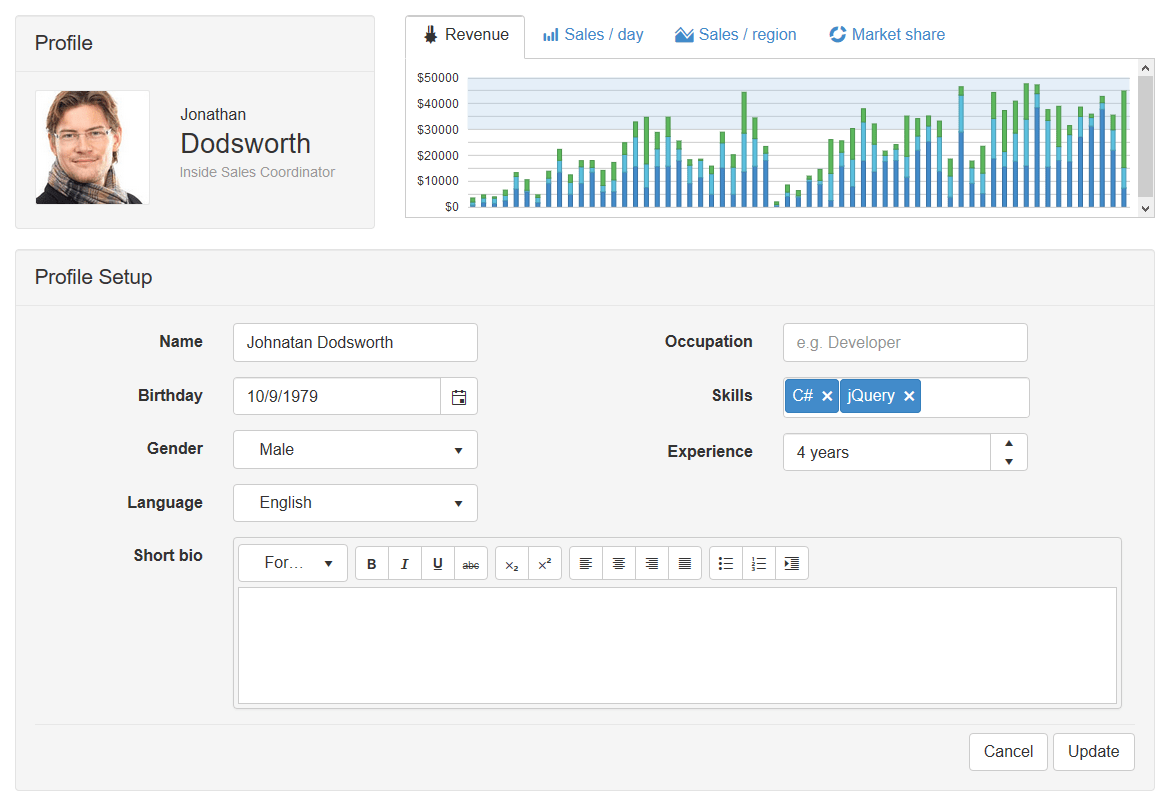Open the Birthday calendar picker

(x=459, y=397)
